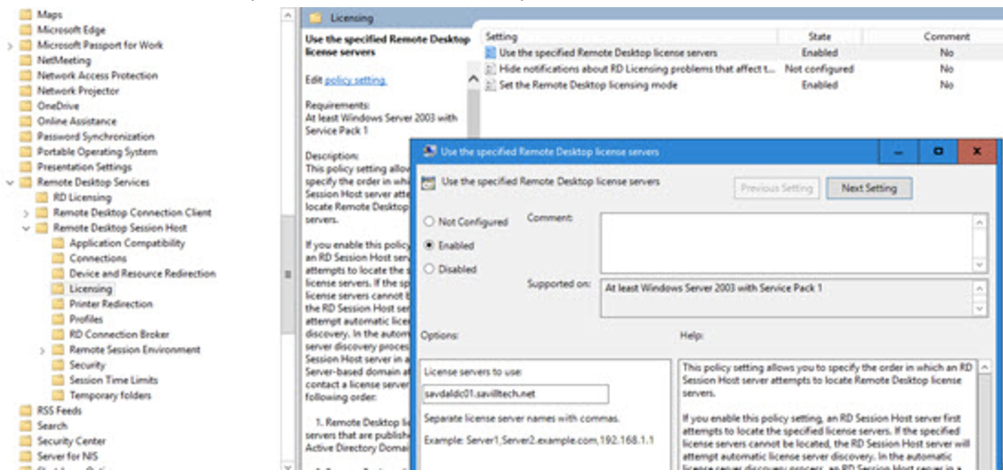
Task: Select the Licensing folder in tree
Action: pos(90,288)
